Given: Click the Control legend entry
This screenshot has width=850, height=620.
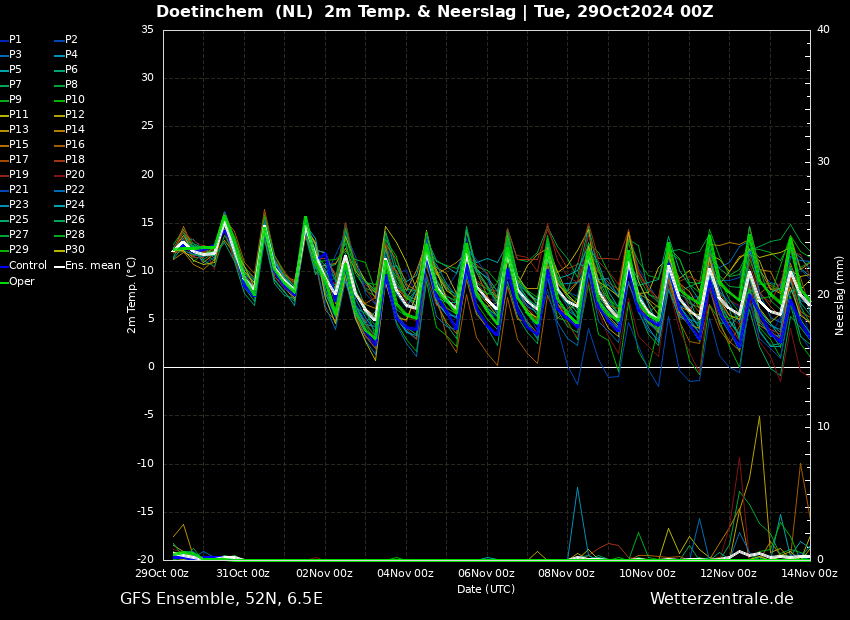Looking at the screenshot, I should (23, 266).
